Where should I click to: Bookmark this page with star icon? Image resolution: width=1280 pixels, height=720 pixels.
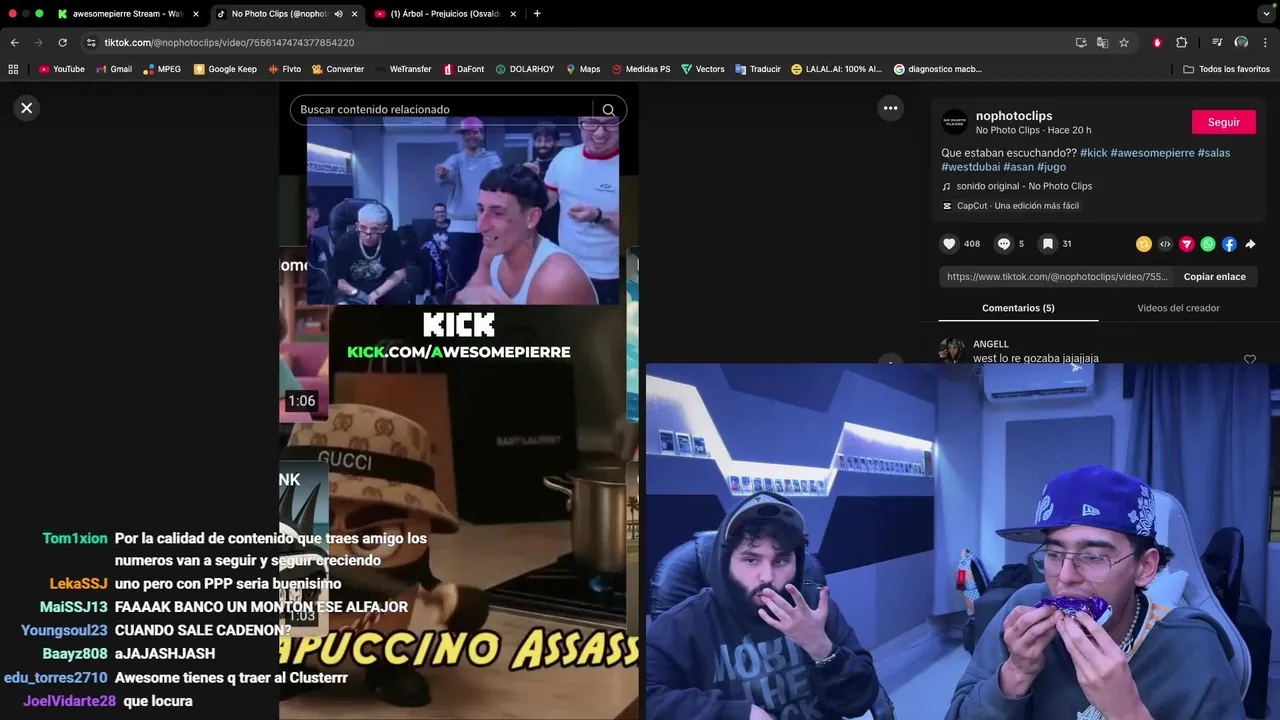(x=1124, y=43)
